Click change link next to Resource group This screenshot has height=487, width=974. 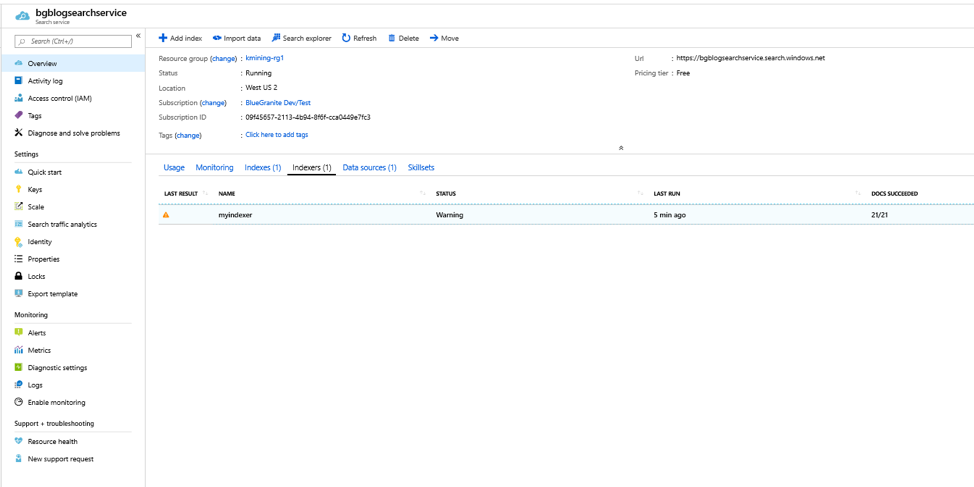[224, 58]
